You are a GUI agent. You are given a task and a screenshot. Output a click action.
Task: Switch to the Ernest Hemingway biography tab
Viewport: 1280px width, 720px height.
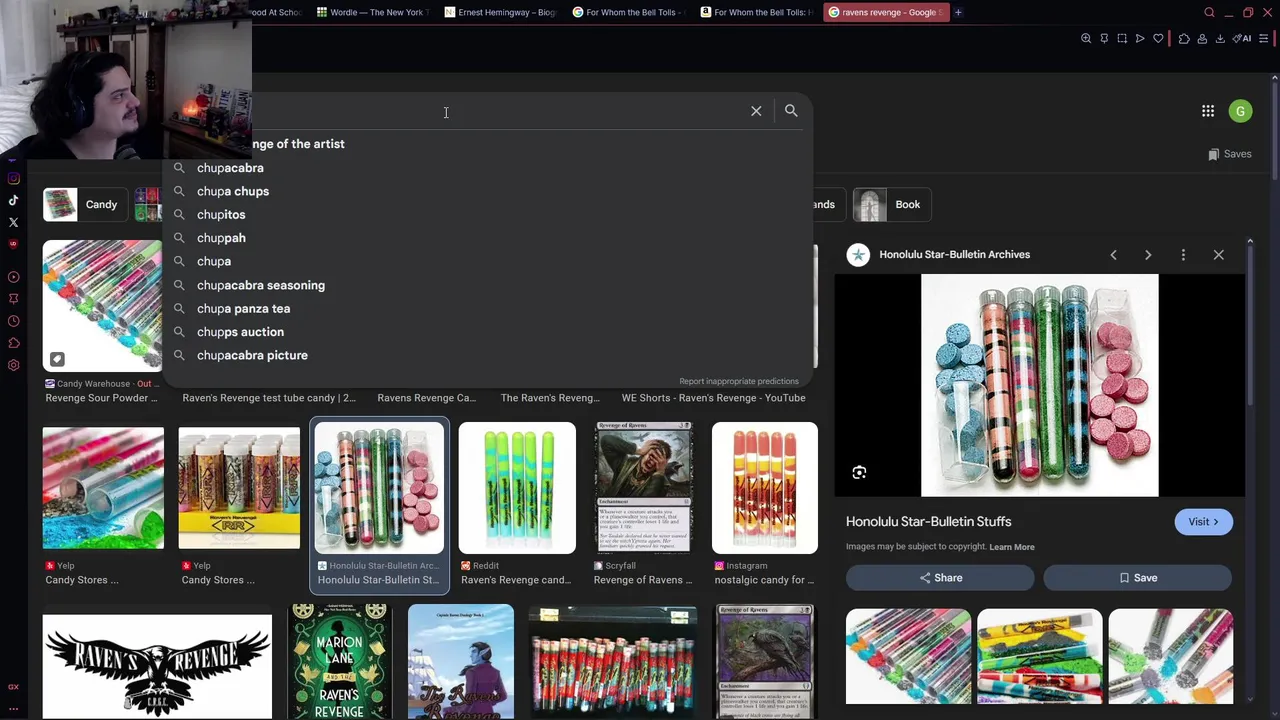(499, 12)
